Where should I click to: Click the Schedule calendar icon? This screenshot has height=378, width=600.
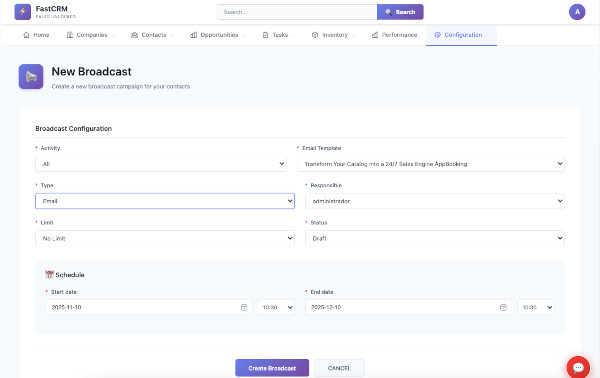49,274
